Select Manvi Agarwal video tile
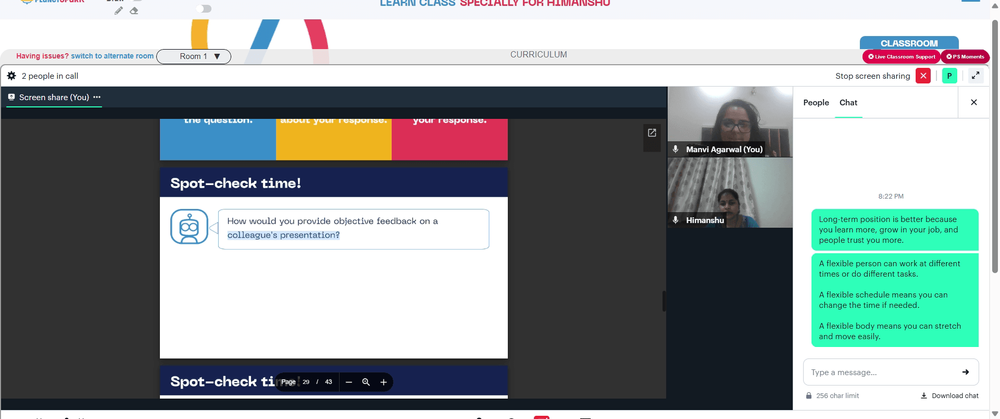 [730, 122]
